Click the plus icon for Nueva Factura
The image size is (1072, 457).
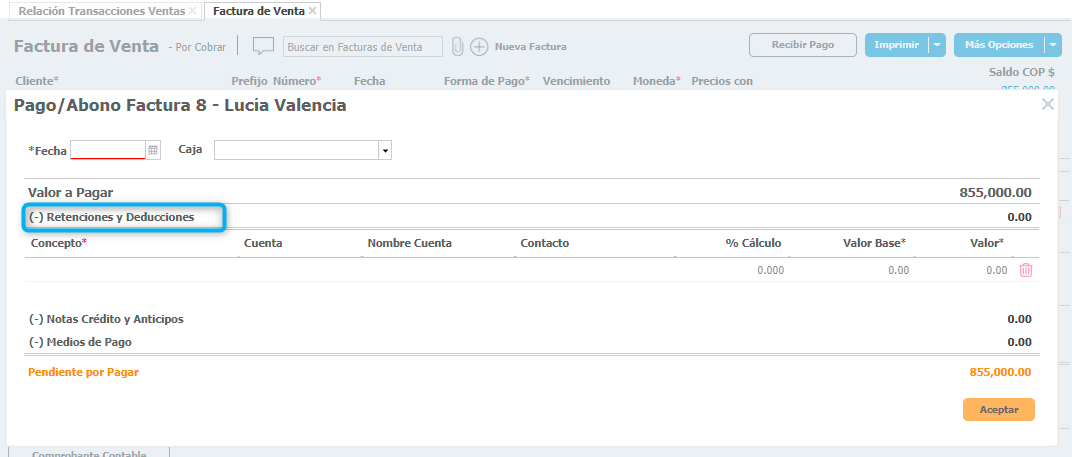[479, 46]
